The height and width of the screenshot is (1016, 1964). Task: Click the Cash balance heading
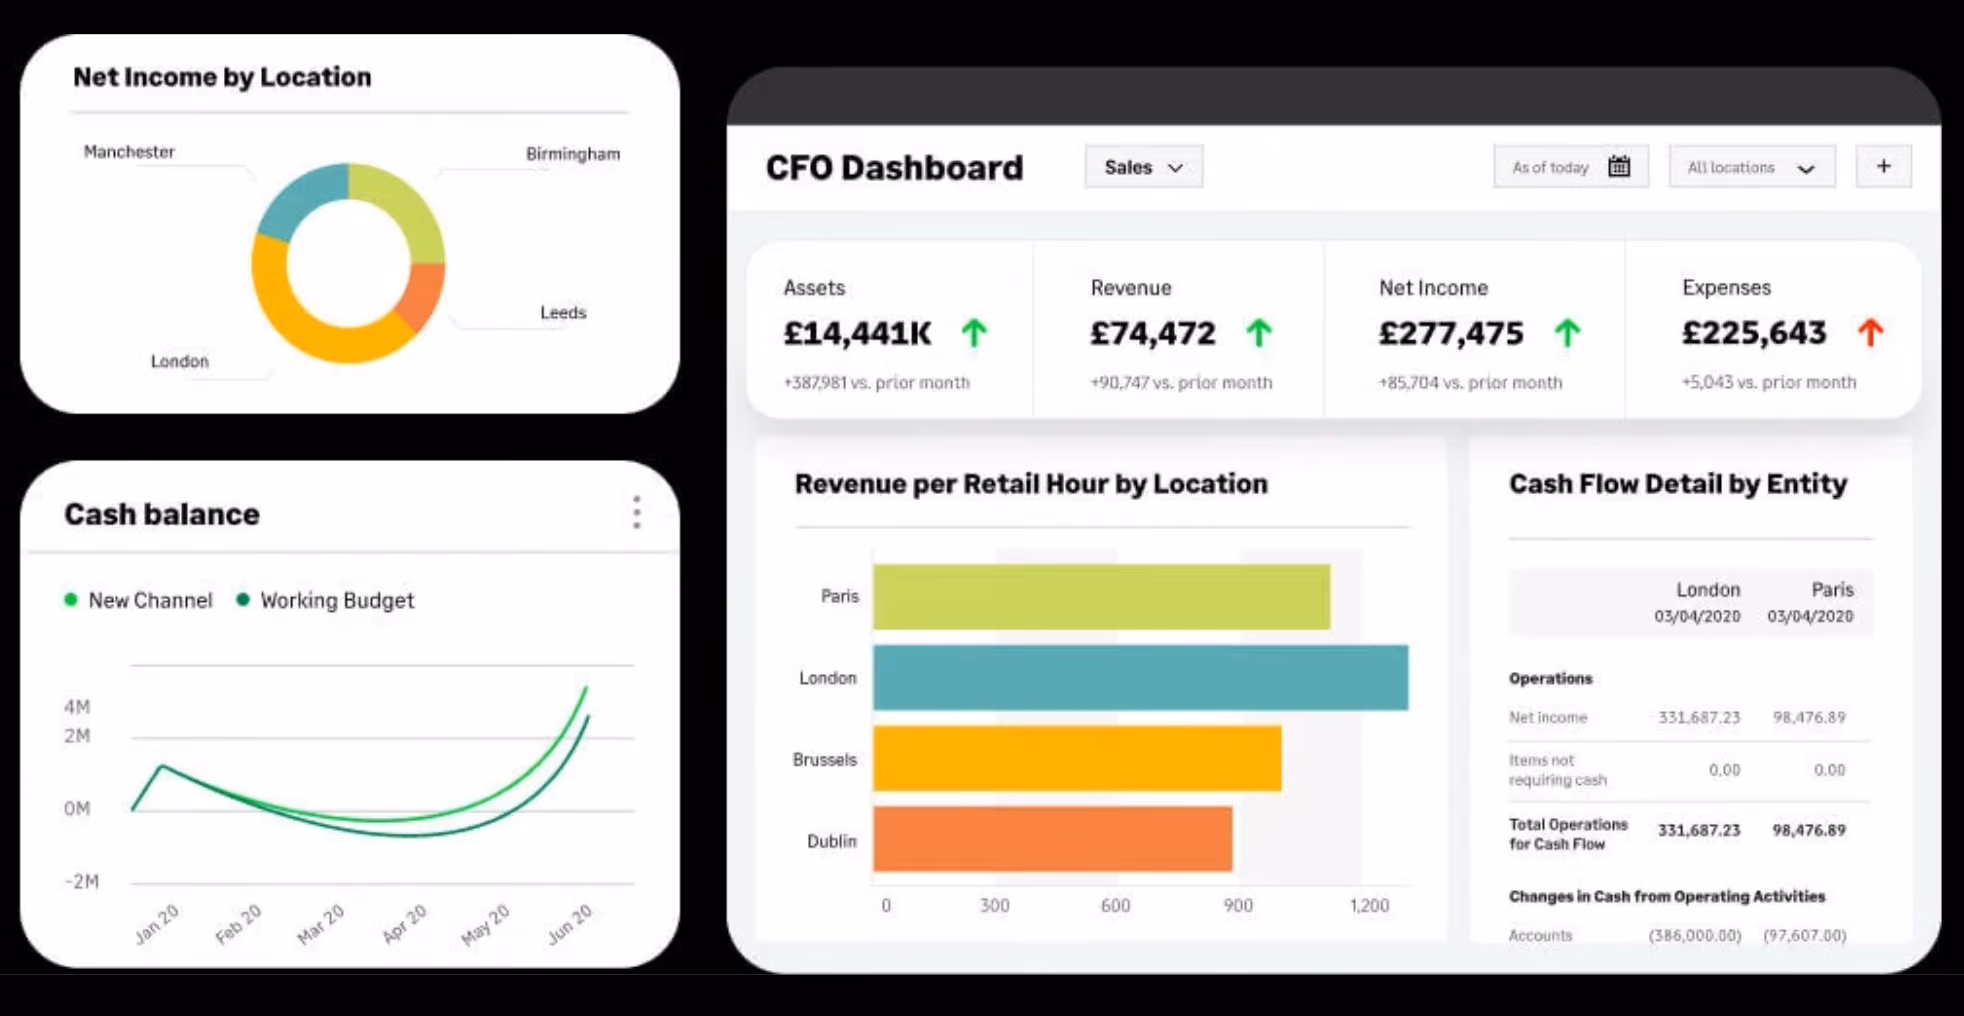click(x=162, y=514)
